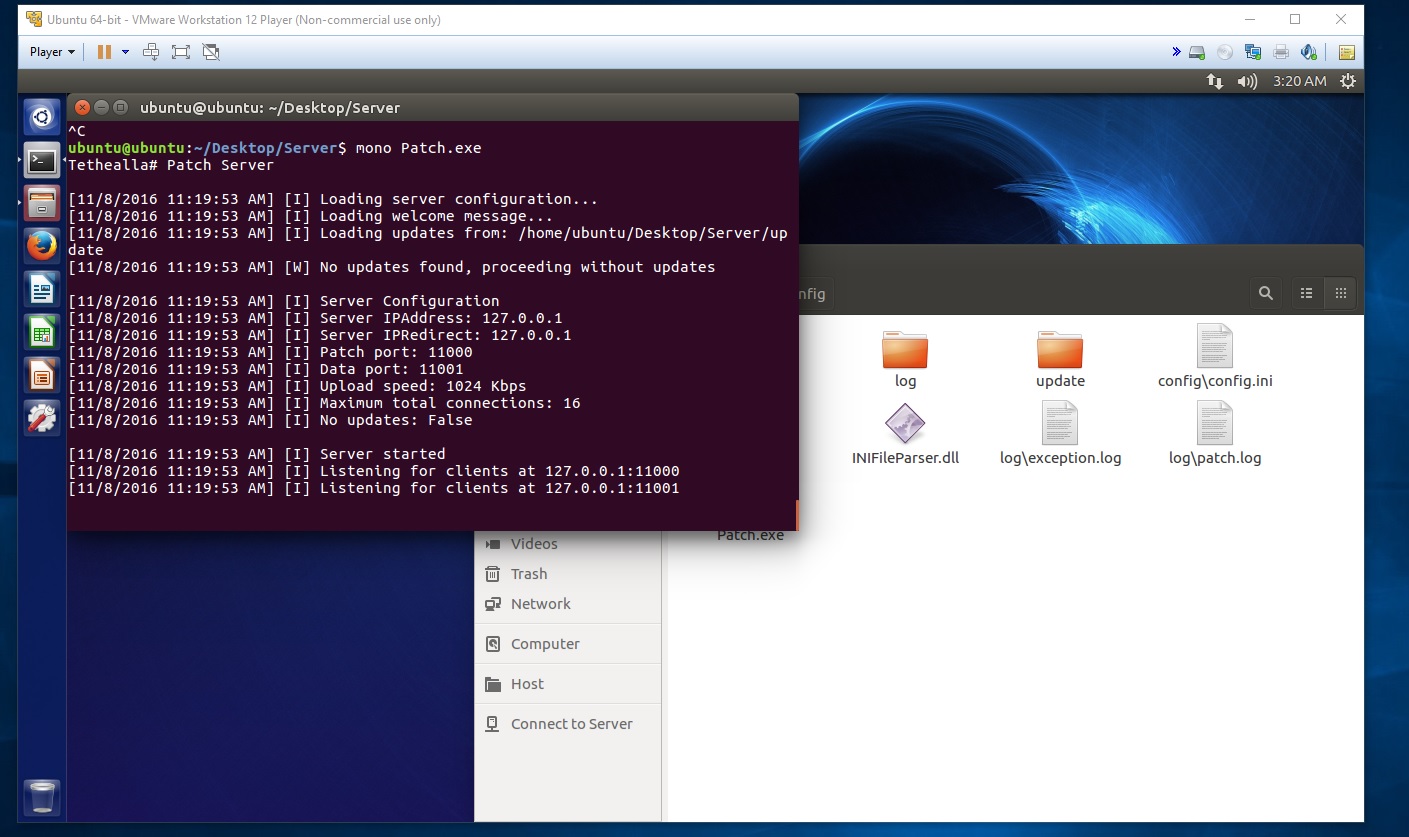Open the power options dropdown arrow beside pause
Image resolution: width=1409 pixels, height=837 pixels.
click(x=125, y=52)
